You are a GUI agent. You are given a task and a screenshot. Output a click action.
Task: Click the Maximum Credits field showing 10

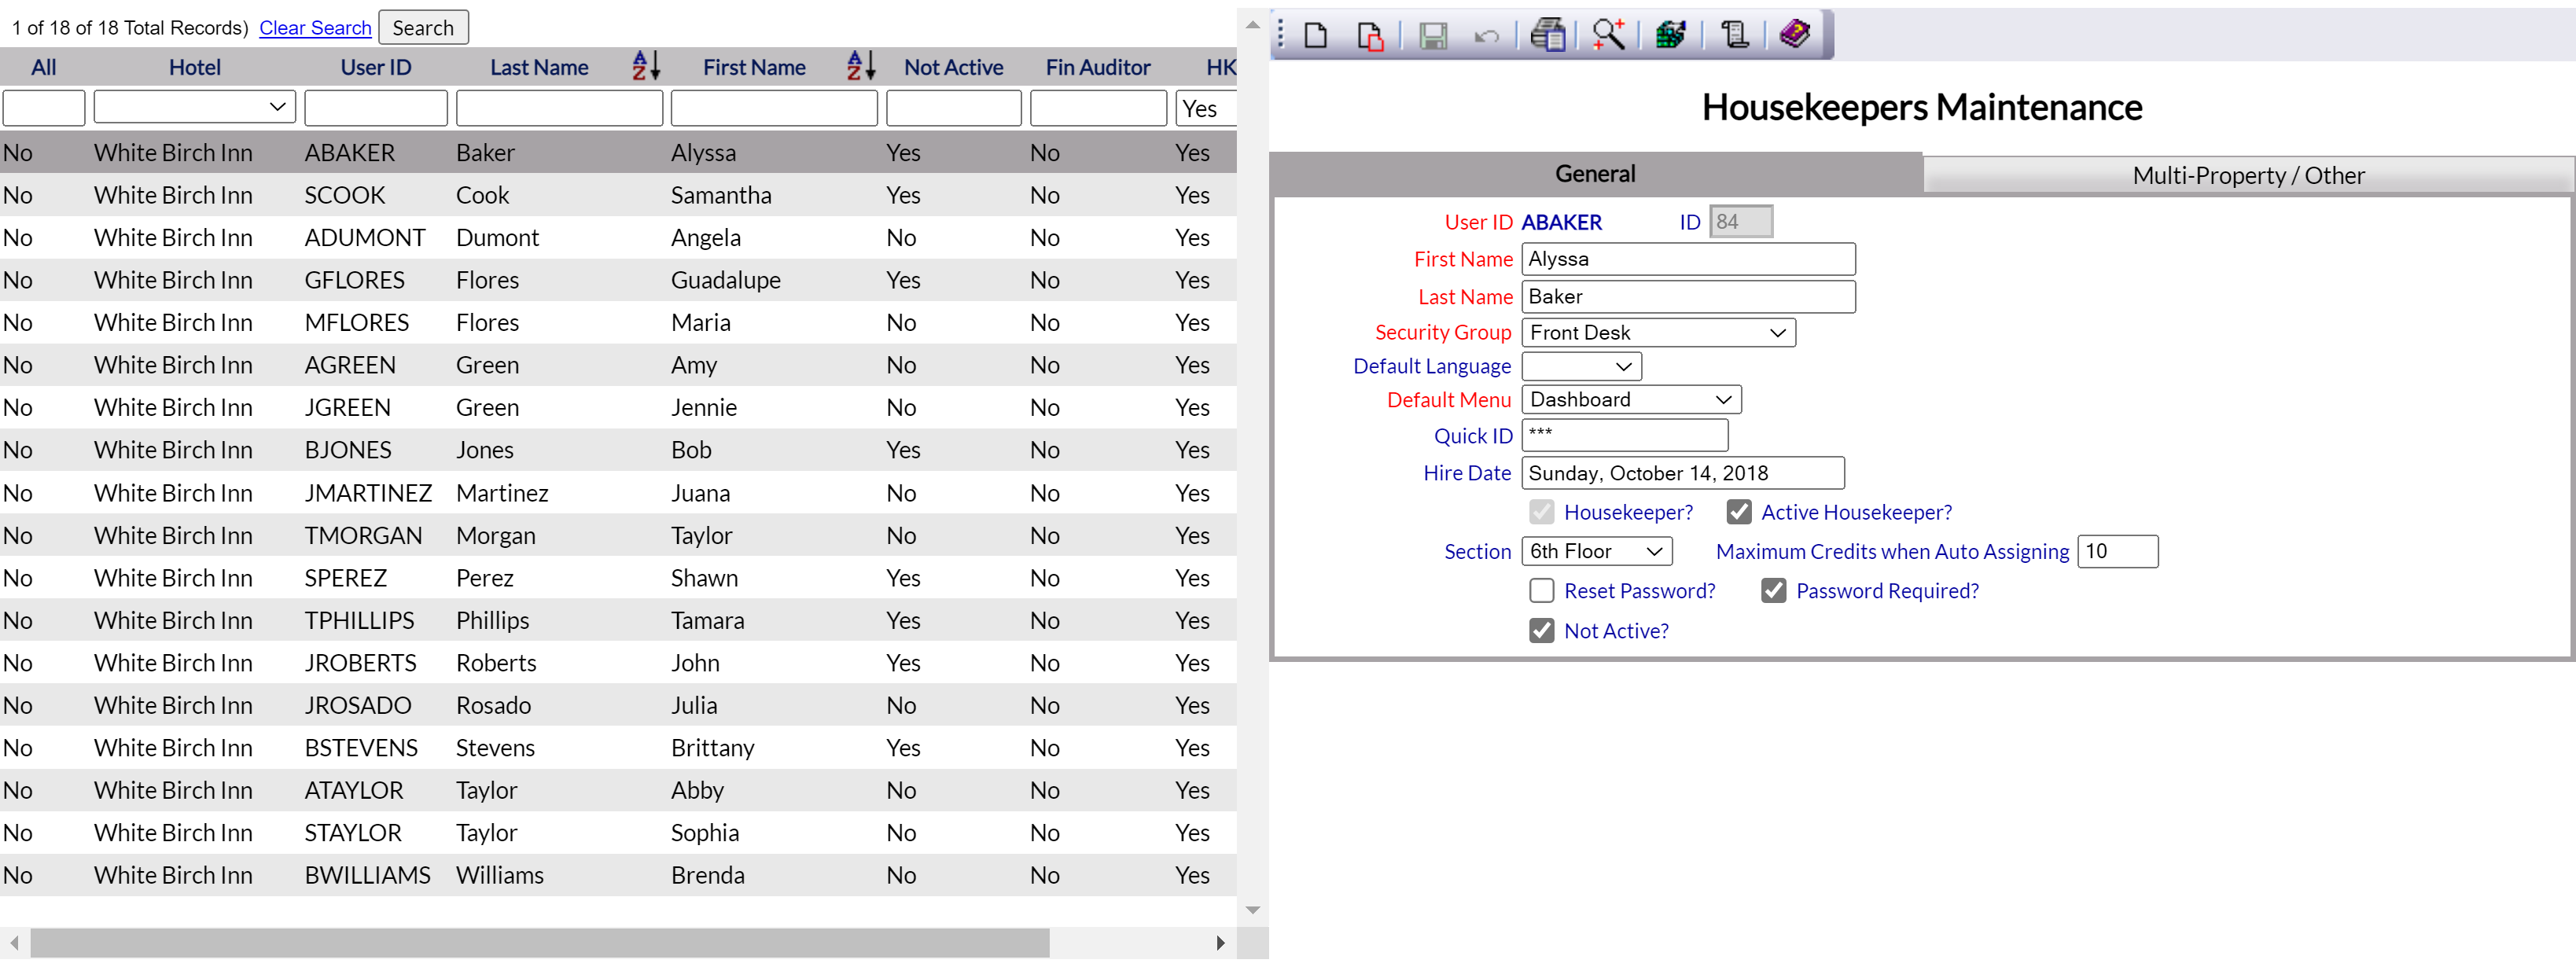click(x=2118, y=552)
